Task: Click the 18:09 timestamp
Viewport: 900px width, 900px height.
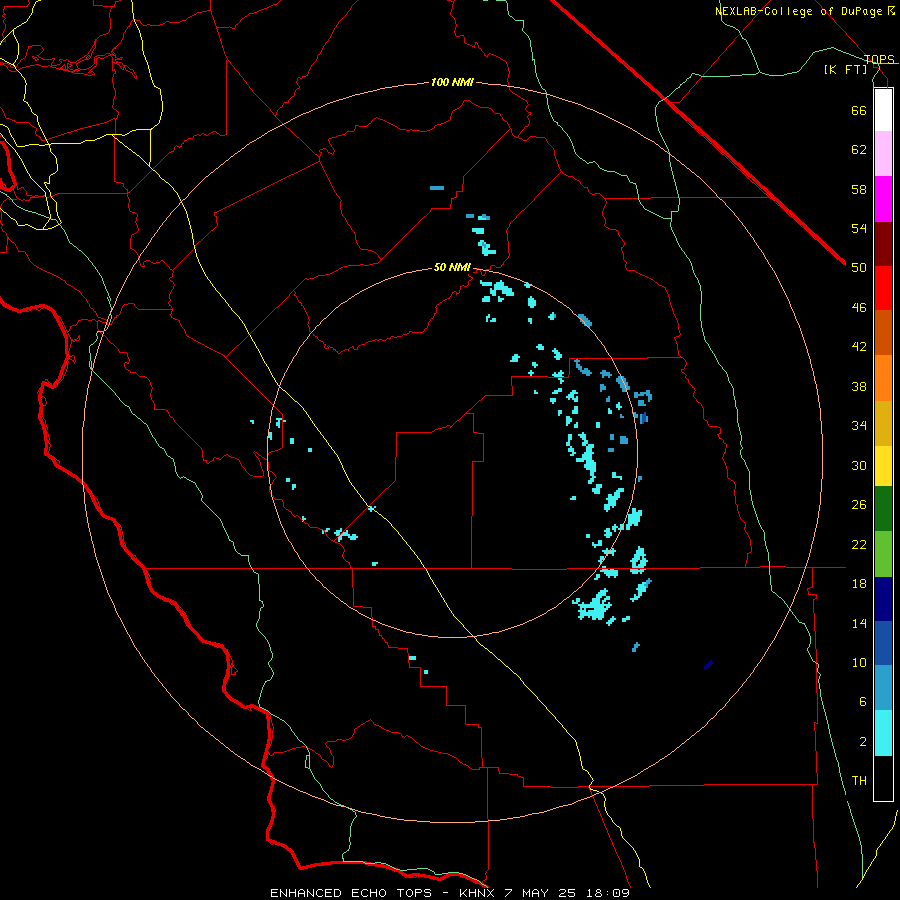Action: click(608, 893)
